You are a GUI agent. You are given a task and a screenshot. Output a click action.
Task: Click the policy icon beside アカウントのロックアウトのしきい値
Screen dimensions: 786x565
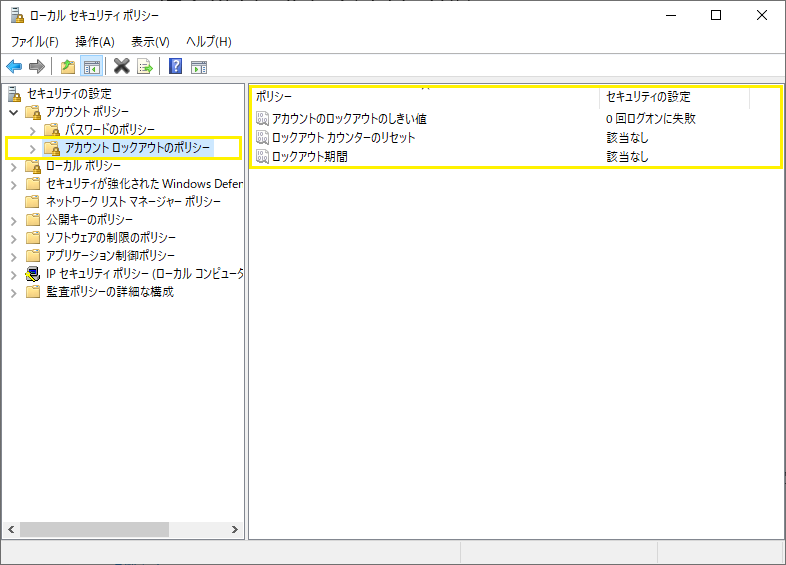(262, 119)
